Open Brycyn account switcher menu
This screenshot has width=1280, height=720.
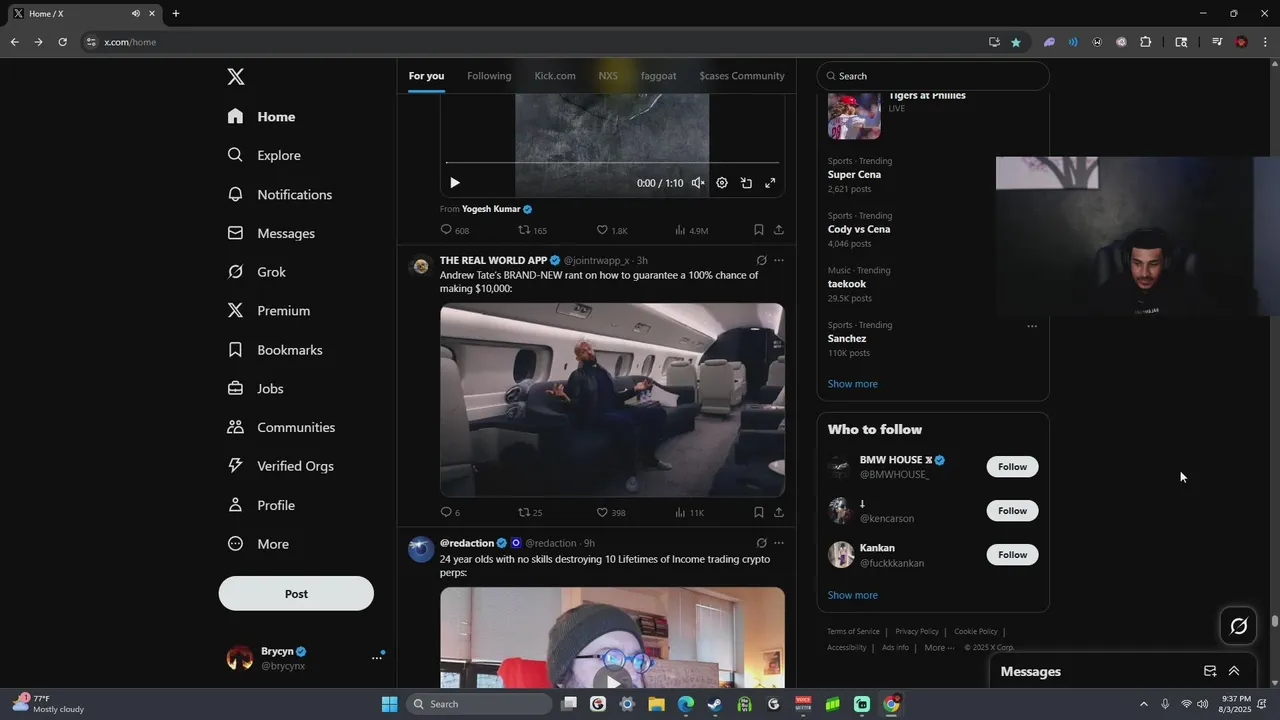[x=305, y=658]
